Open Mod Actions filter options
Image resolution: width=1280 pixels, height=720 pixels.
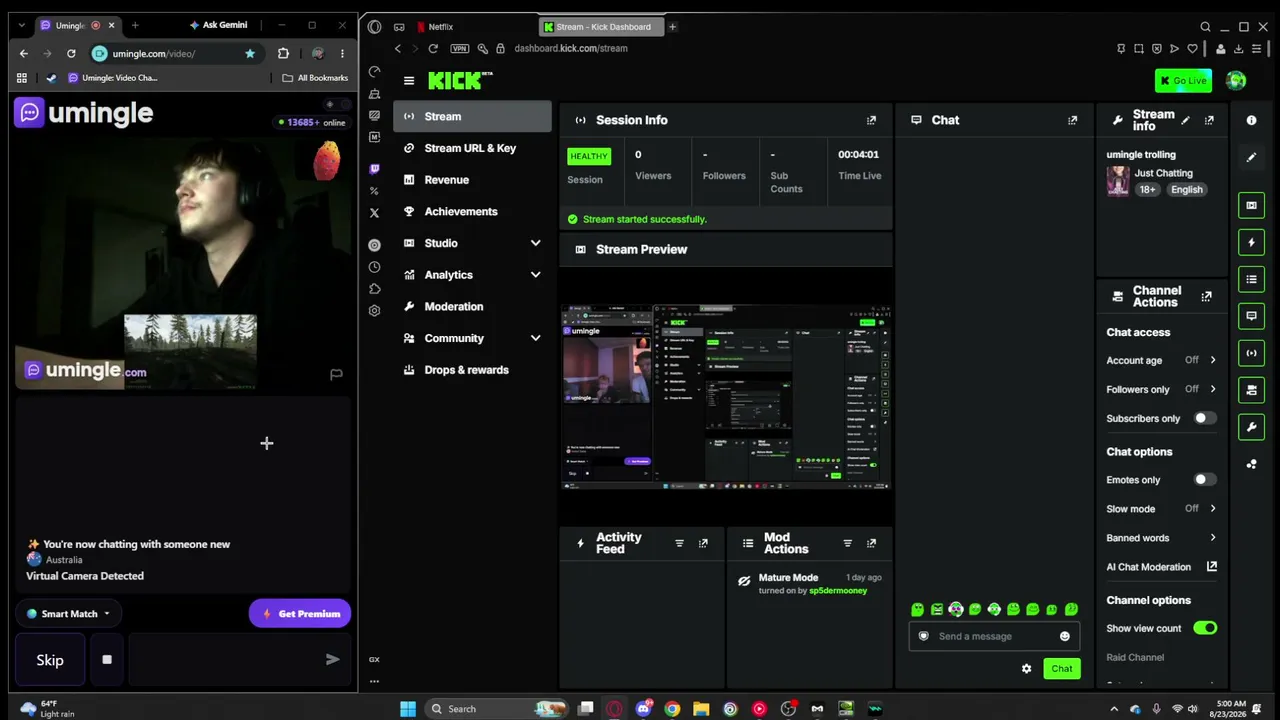pos(847,543)
